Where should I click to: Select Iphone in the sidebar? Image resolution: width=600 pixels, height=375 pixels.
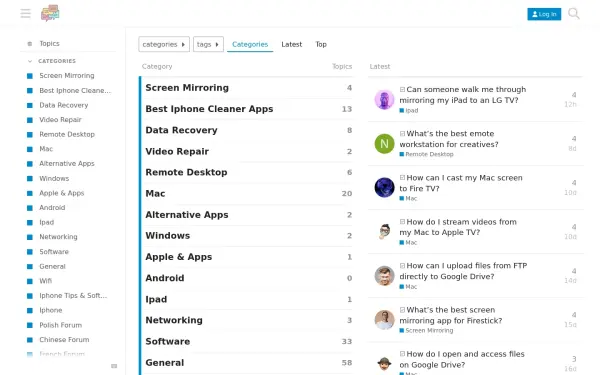(51, 310)
